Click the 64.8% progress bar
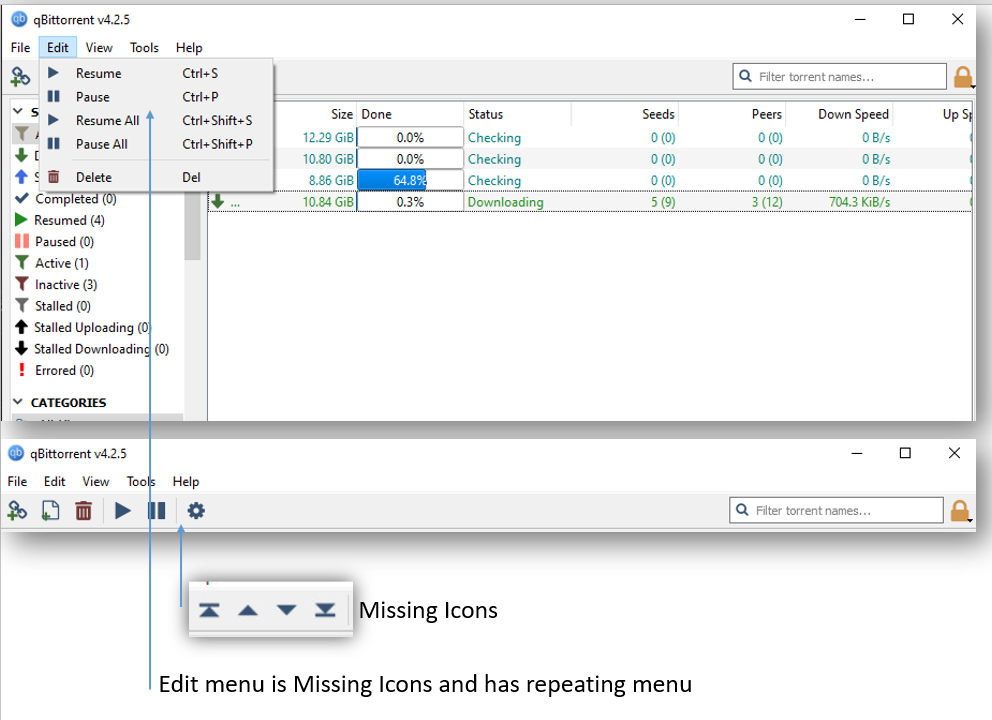The height and width of the screenshot is (720, 992). [410, 180]
